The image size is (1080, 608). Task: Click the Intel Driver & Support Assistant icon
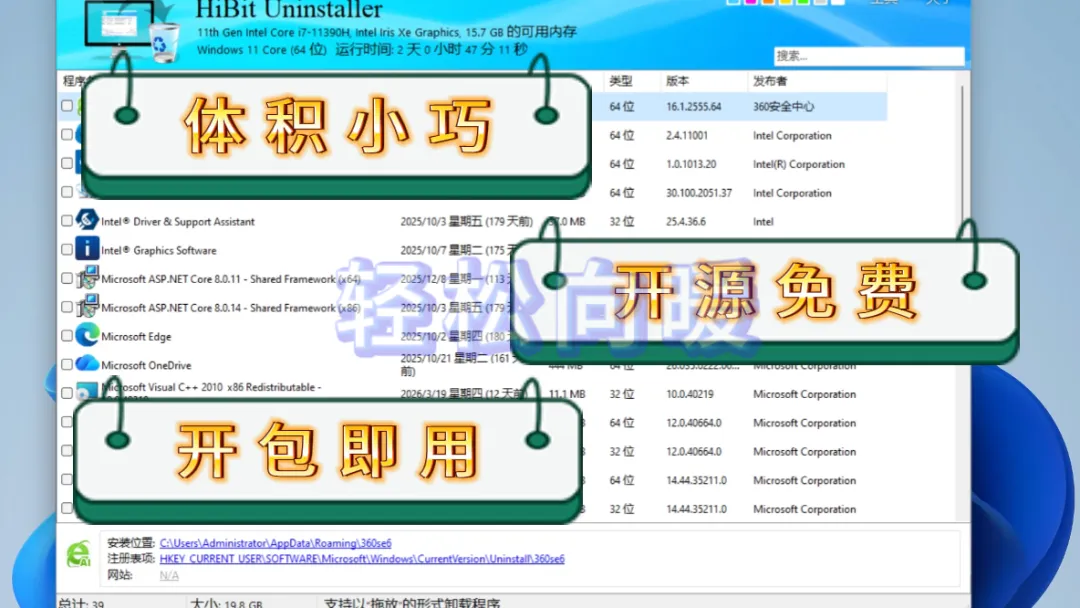pyautogui.click(x=87, y=220)
